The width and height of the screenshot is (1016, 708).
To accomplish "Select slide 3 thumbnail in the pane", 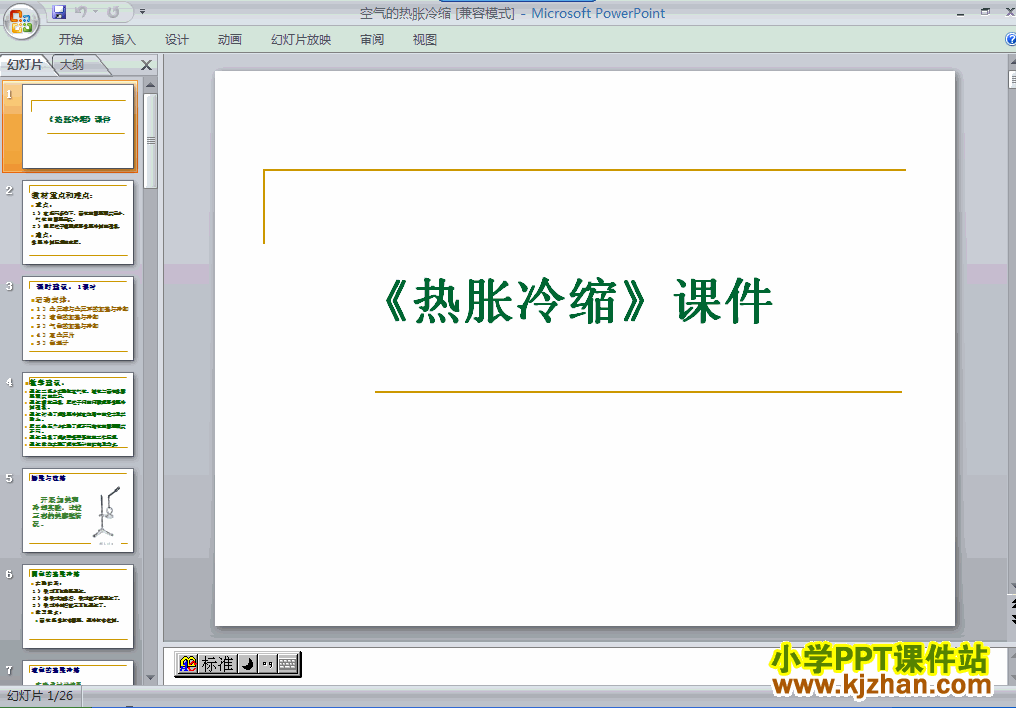I will tap(78, 318).
